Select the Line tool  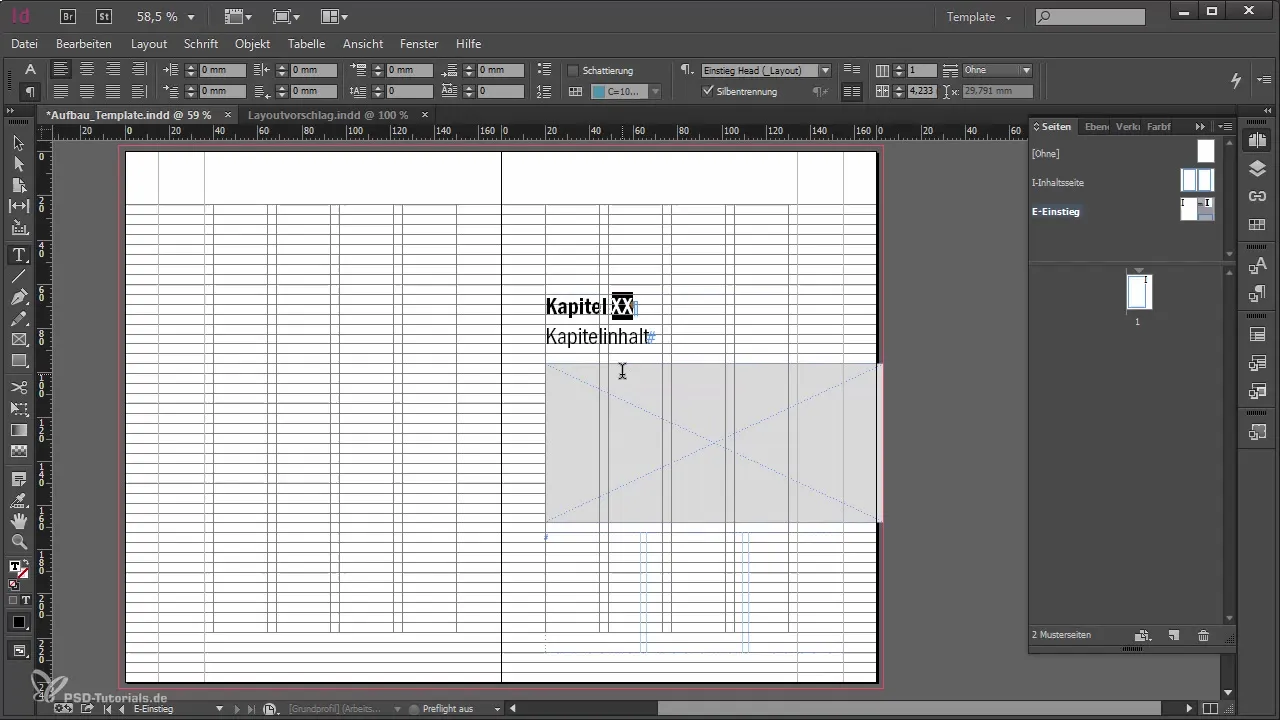click(19, 276)
